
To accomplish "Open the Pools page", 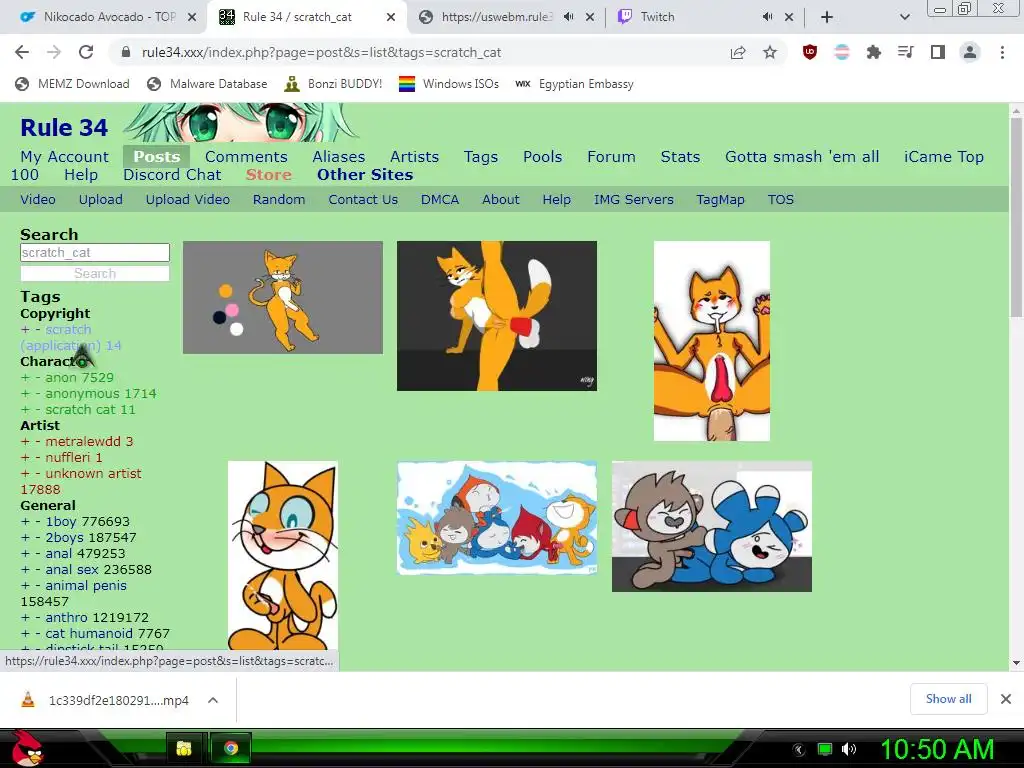I will 543,157.
